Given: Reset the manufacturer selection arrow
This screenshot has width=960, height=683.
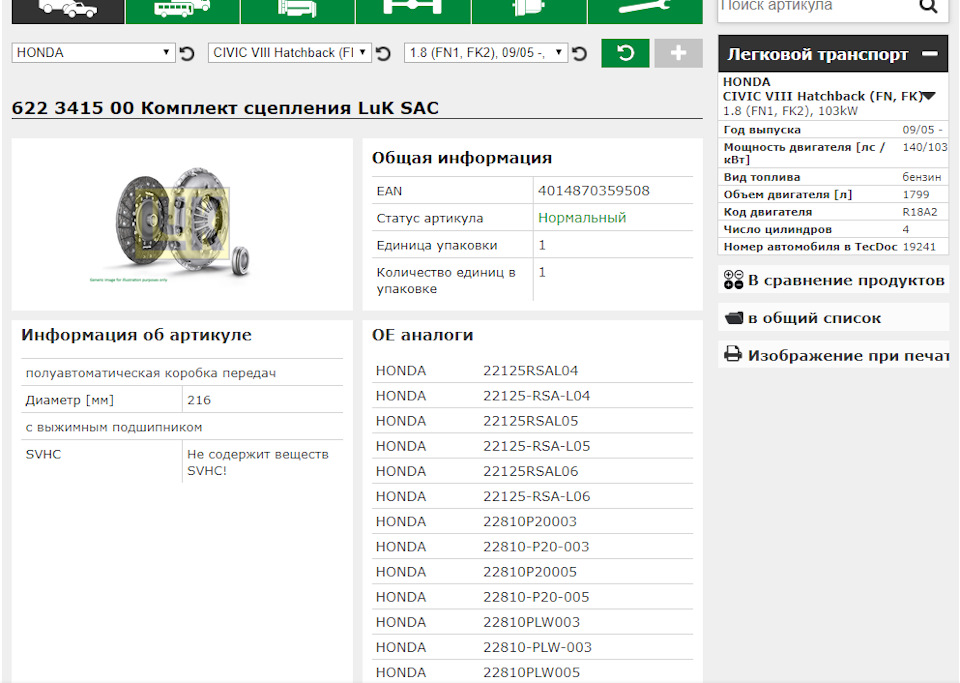Looking at the screenshot, I should [x=187, y=54].
